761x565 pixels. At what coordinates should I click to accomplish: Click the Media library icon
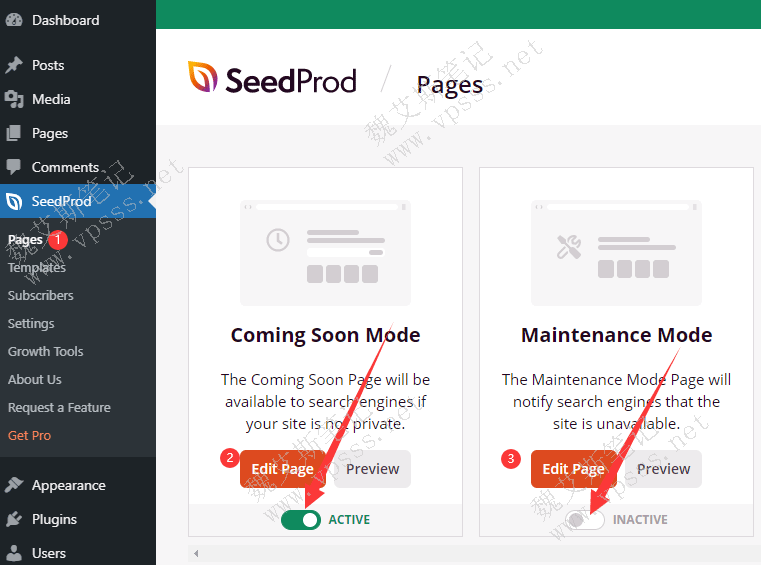click(14, 99)
